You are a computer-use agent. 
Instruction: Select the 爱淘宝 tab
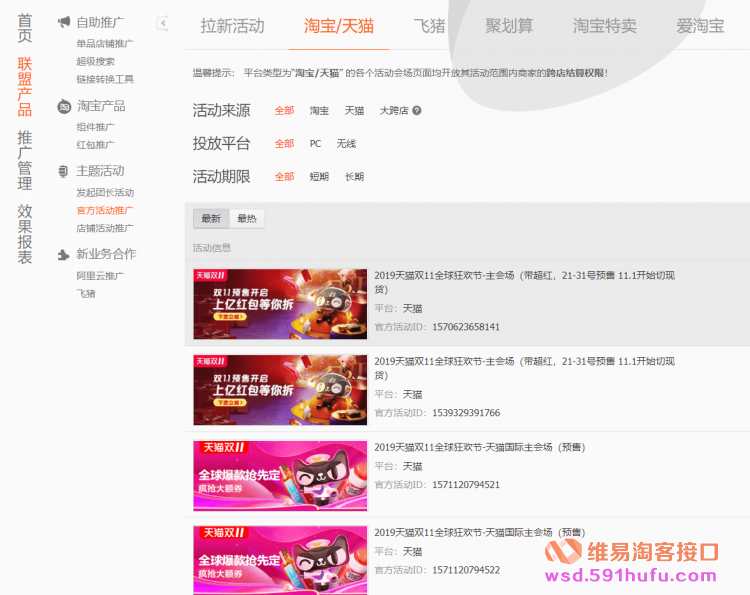pos(700,25)
